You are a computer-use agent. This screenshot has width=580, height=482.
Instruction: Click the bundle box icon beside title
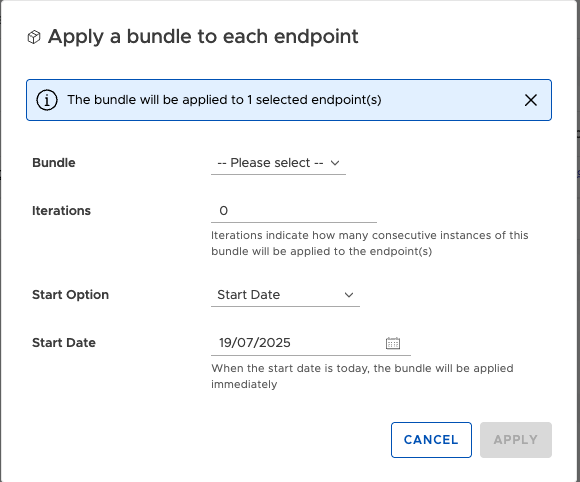(x=34, y=37)
